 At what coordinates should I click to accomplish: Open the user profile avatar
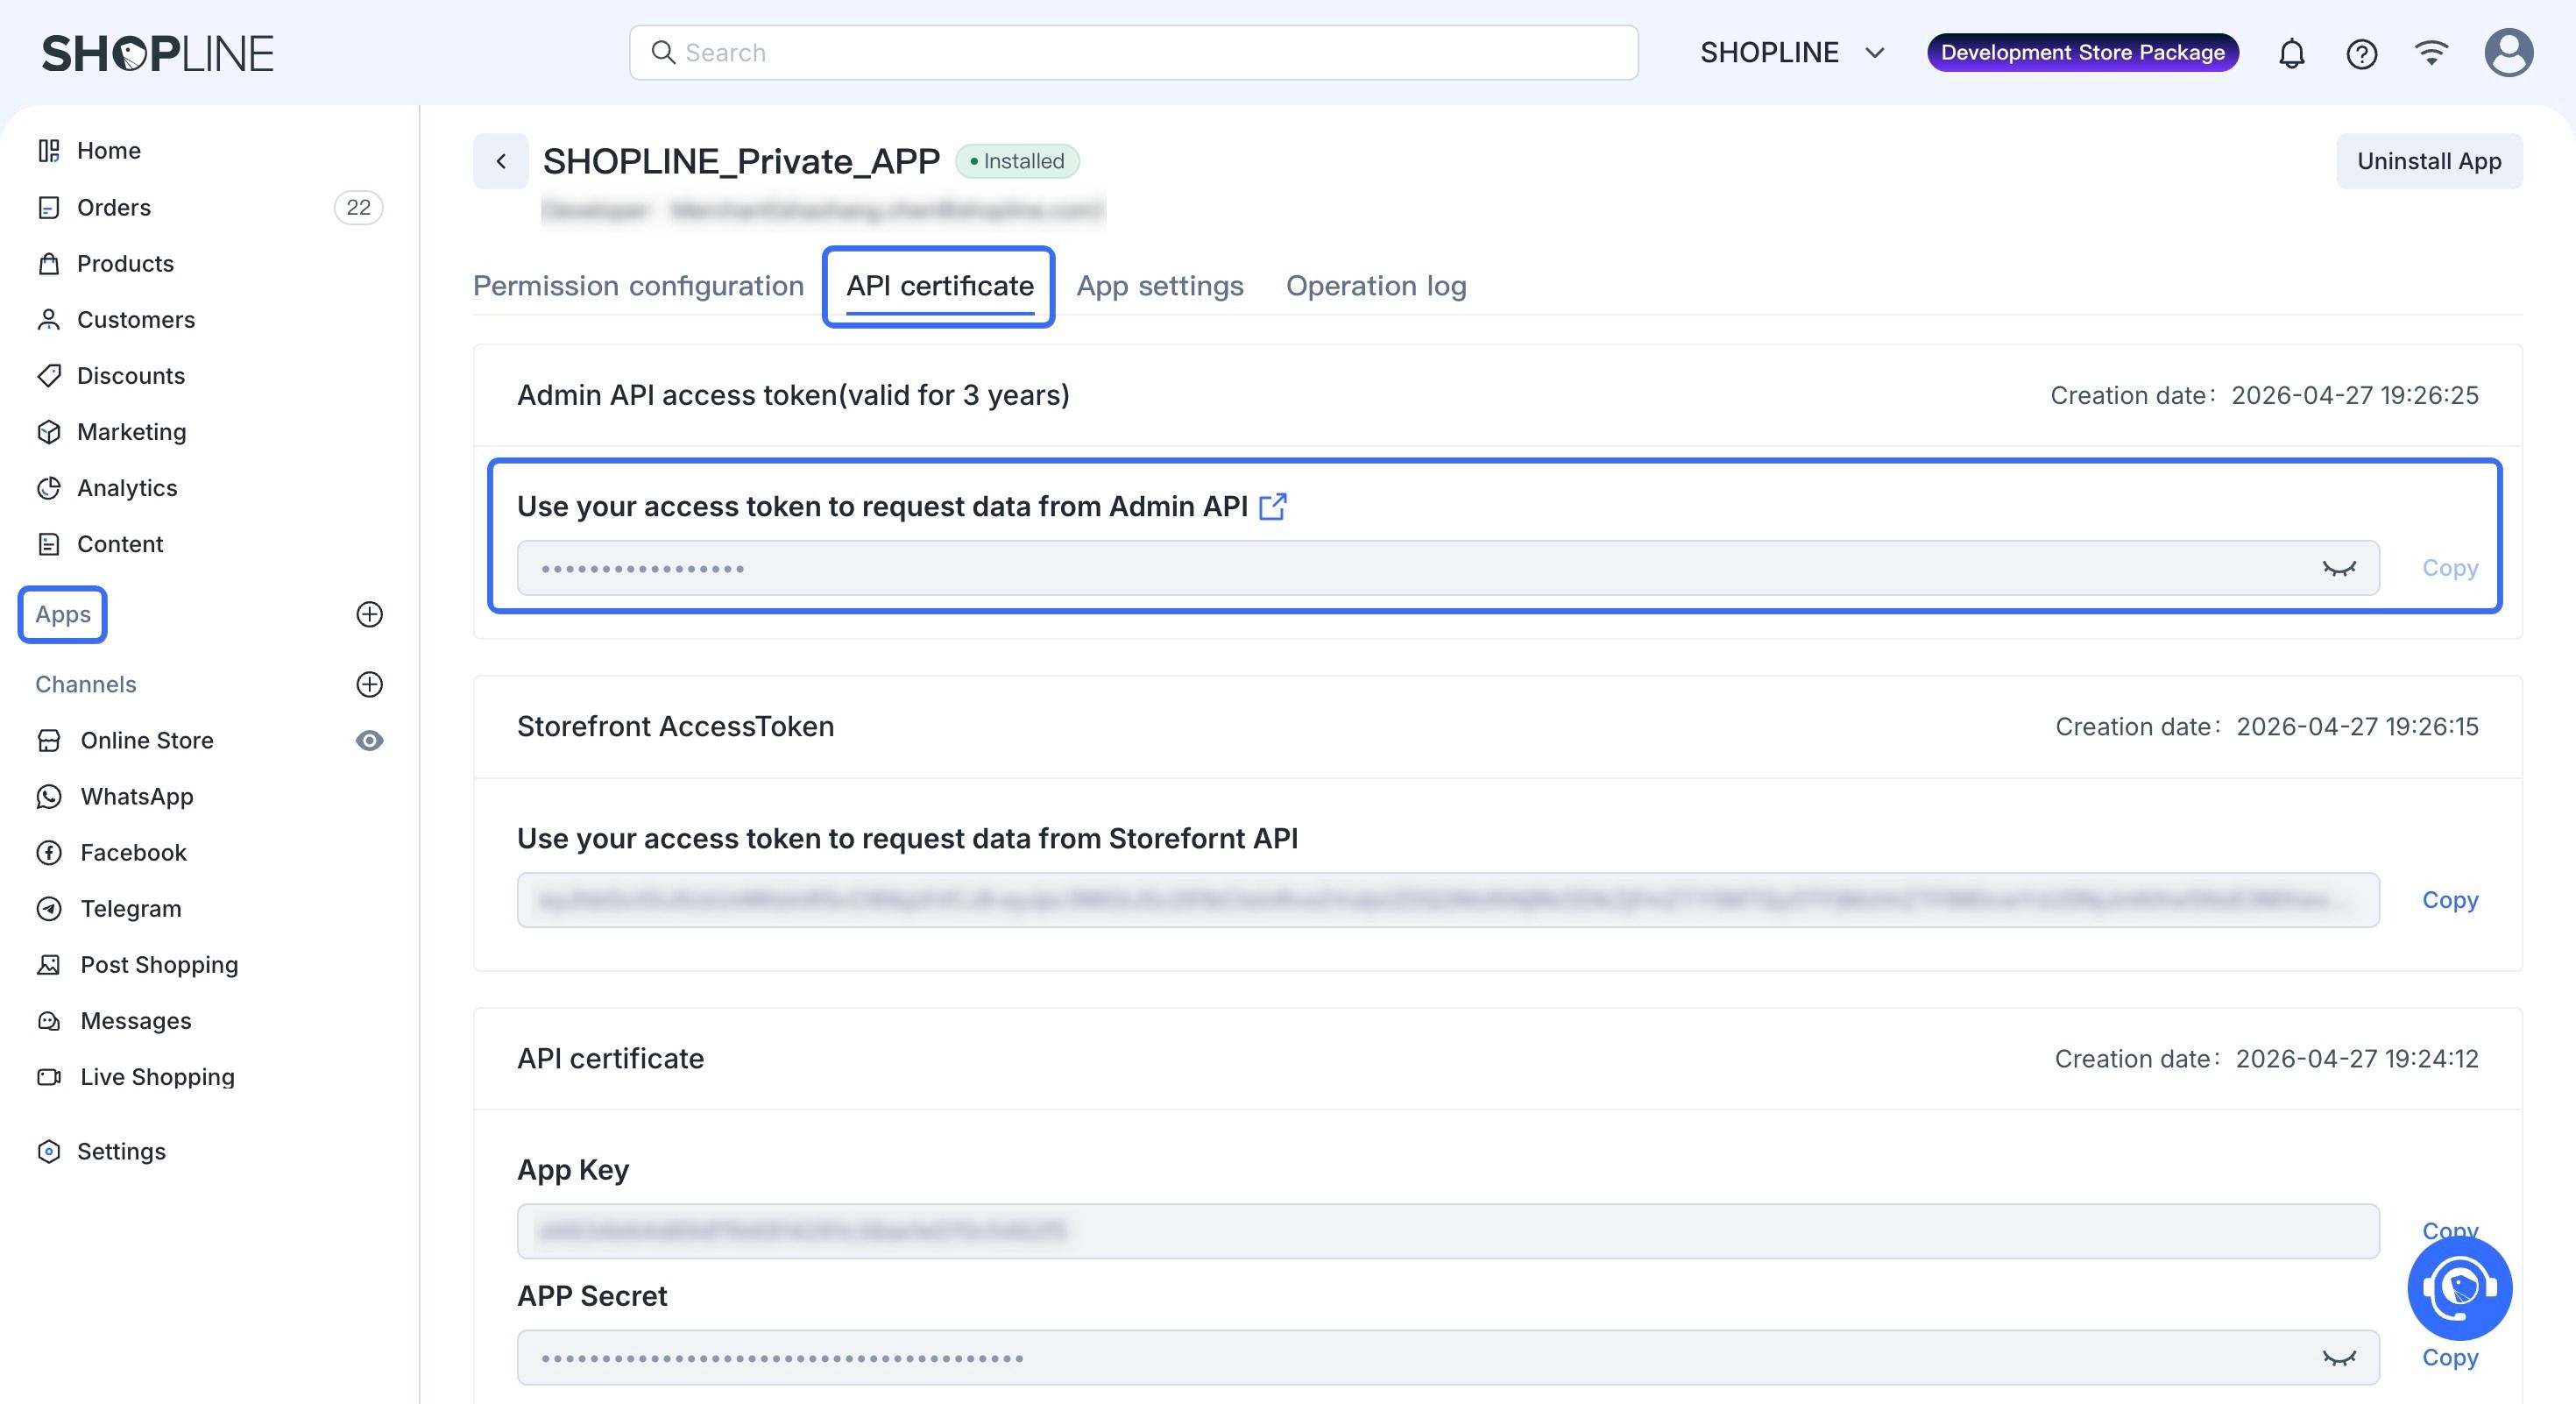point(2509,53)
